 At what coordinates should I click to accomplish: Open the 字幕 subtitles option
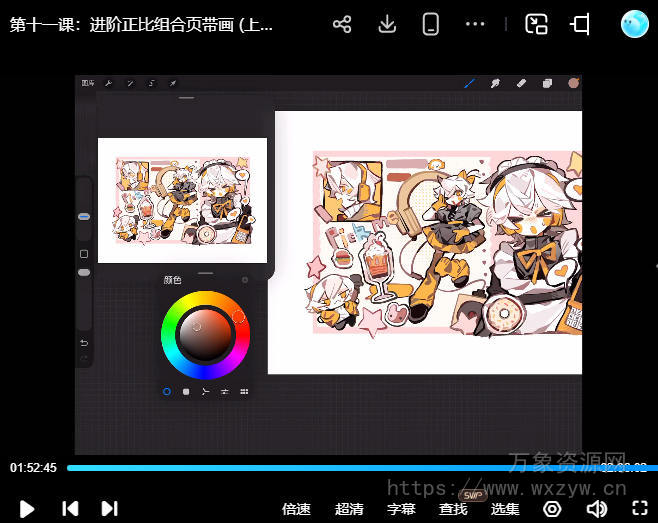click(401, 509)
